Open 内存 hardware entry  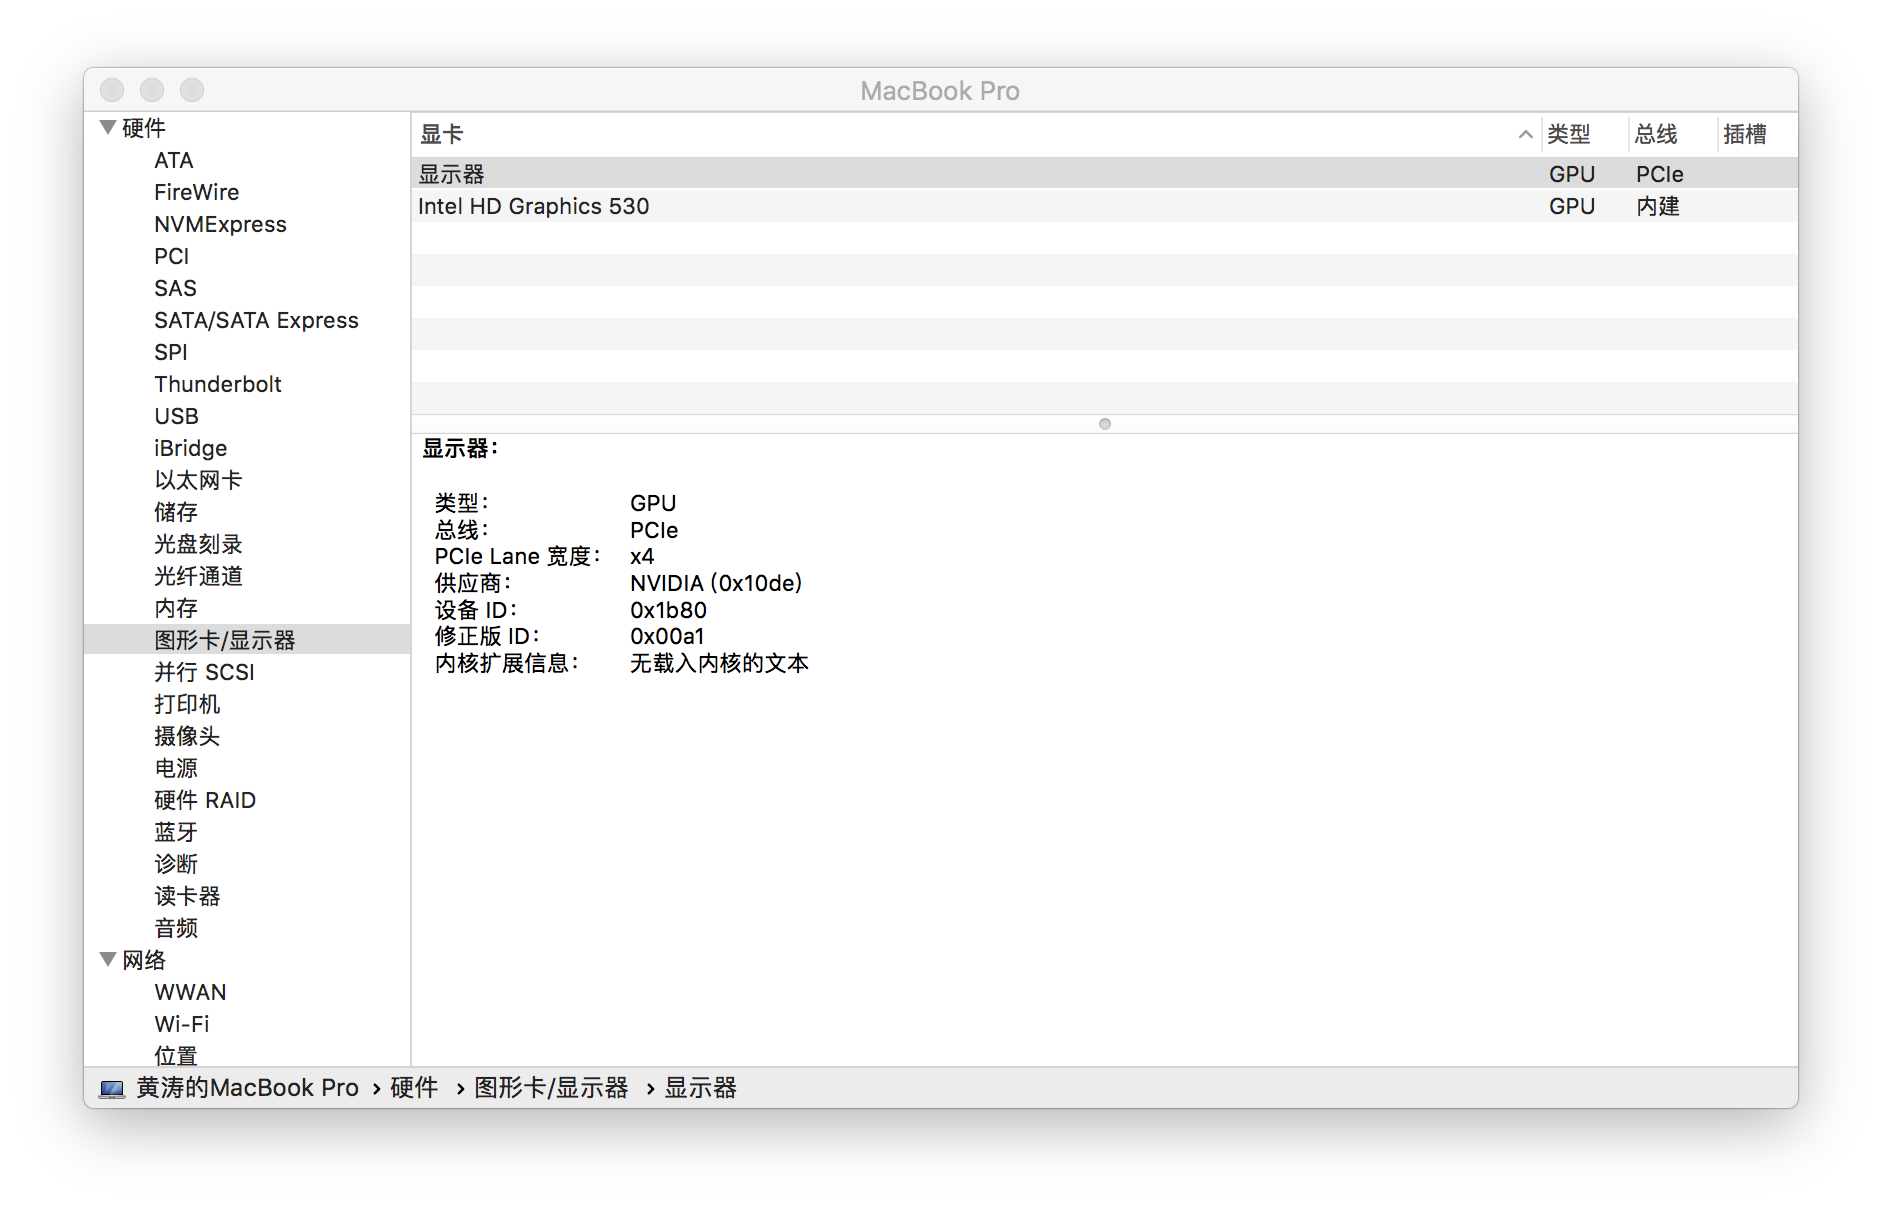pos(176,608)
